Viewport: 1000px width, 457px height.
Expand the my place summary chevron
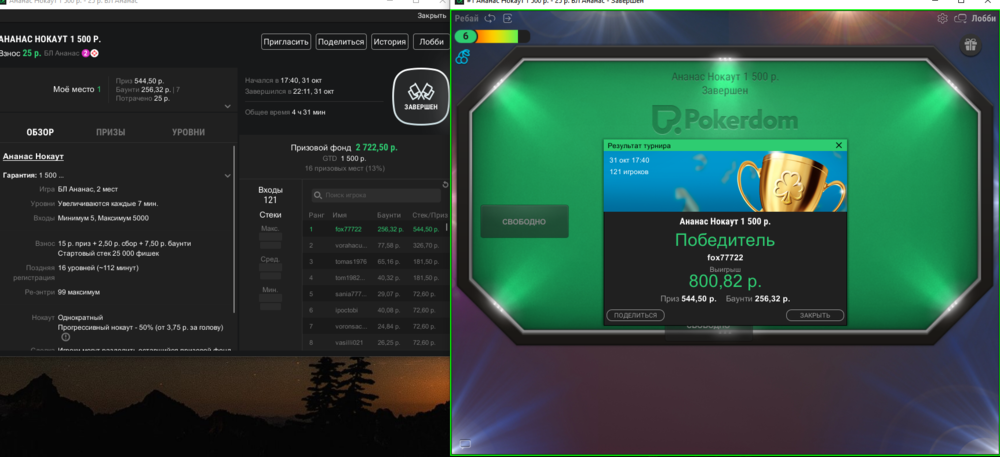pyautogui.click(x=227, y=105)
